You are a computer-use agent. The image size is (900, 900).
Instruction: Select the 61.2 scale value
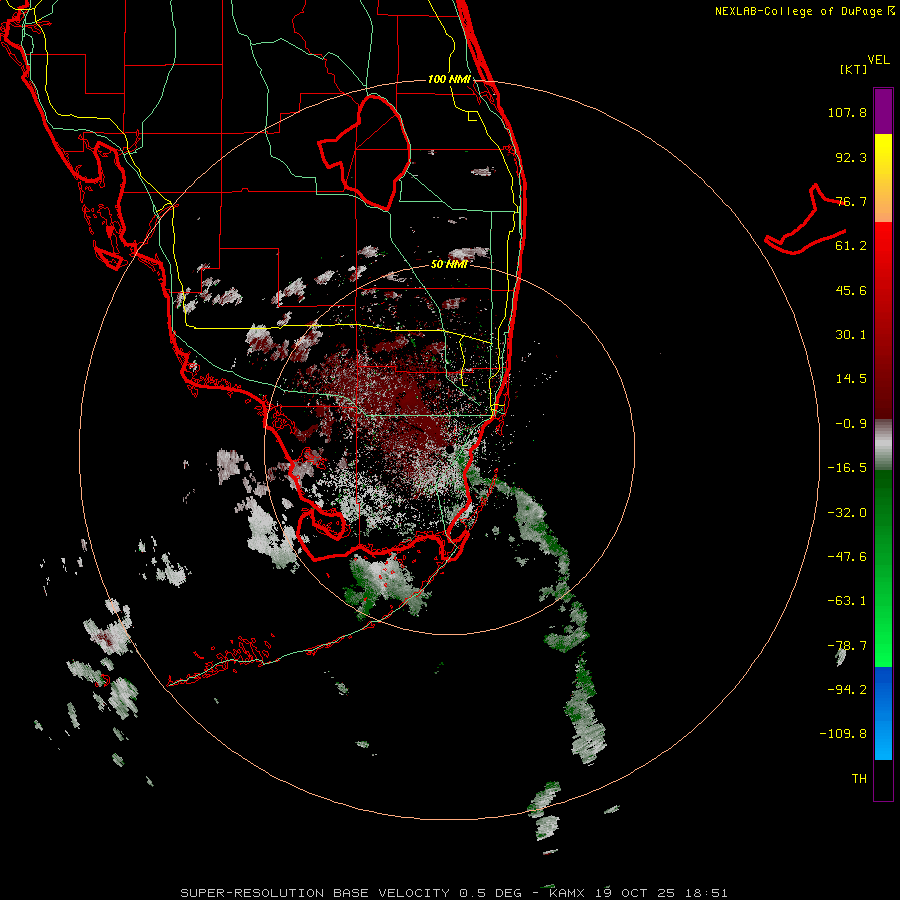click(851, 246)
